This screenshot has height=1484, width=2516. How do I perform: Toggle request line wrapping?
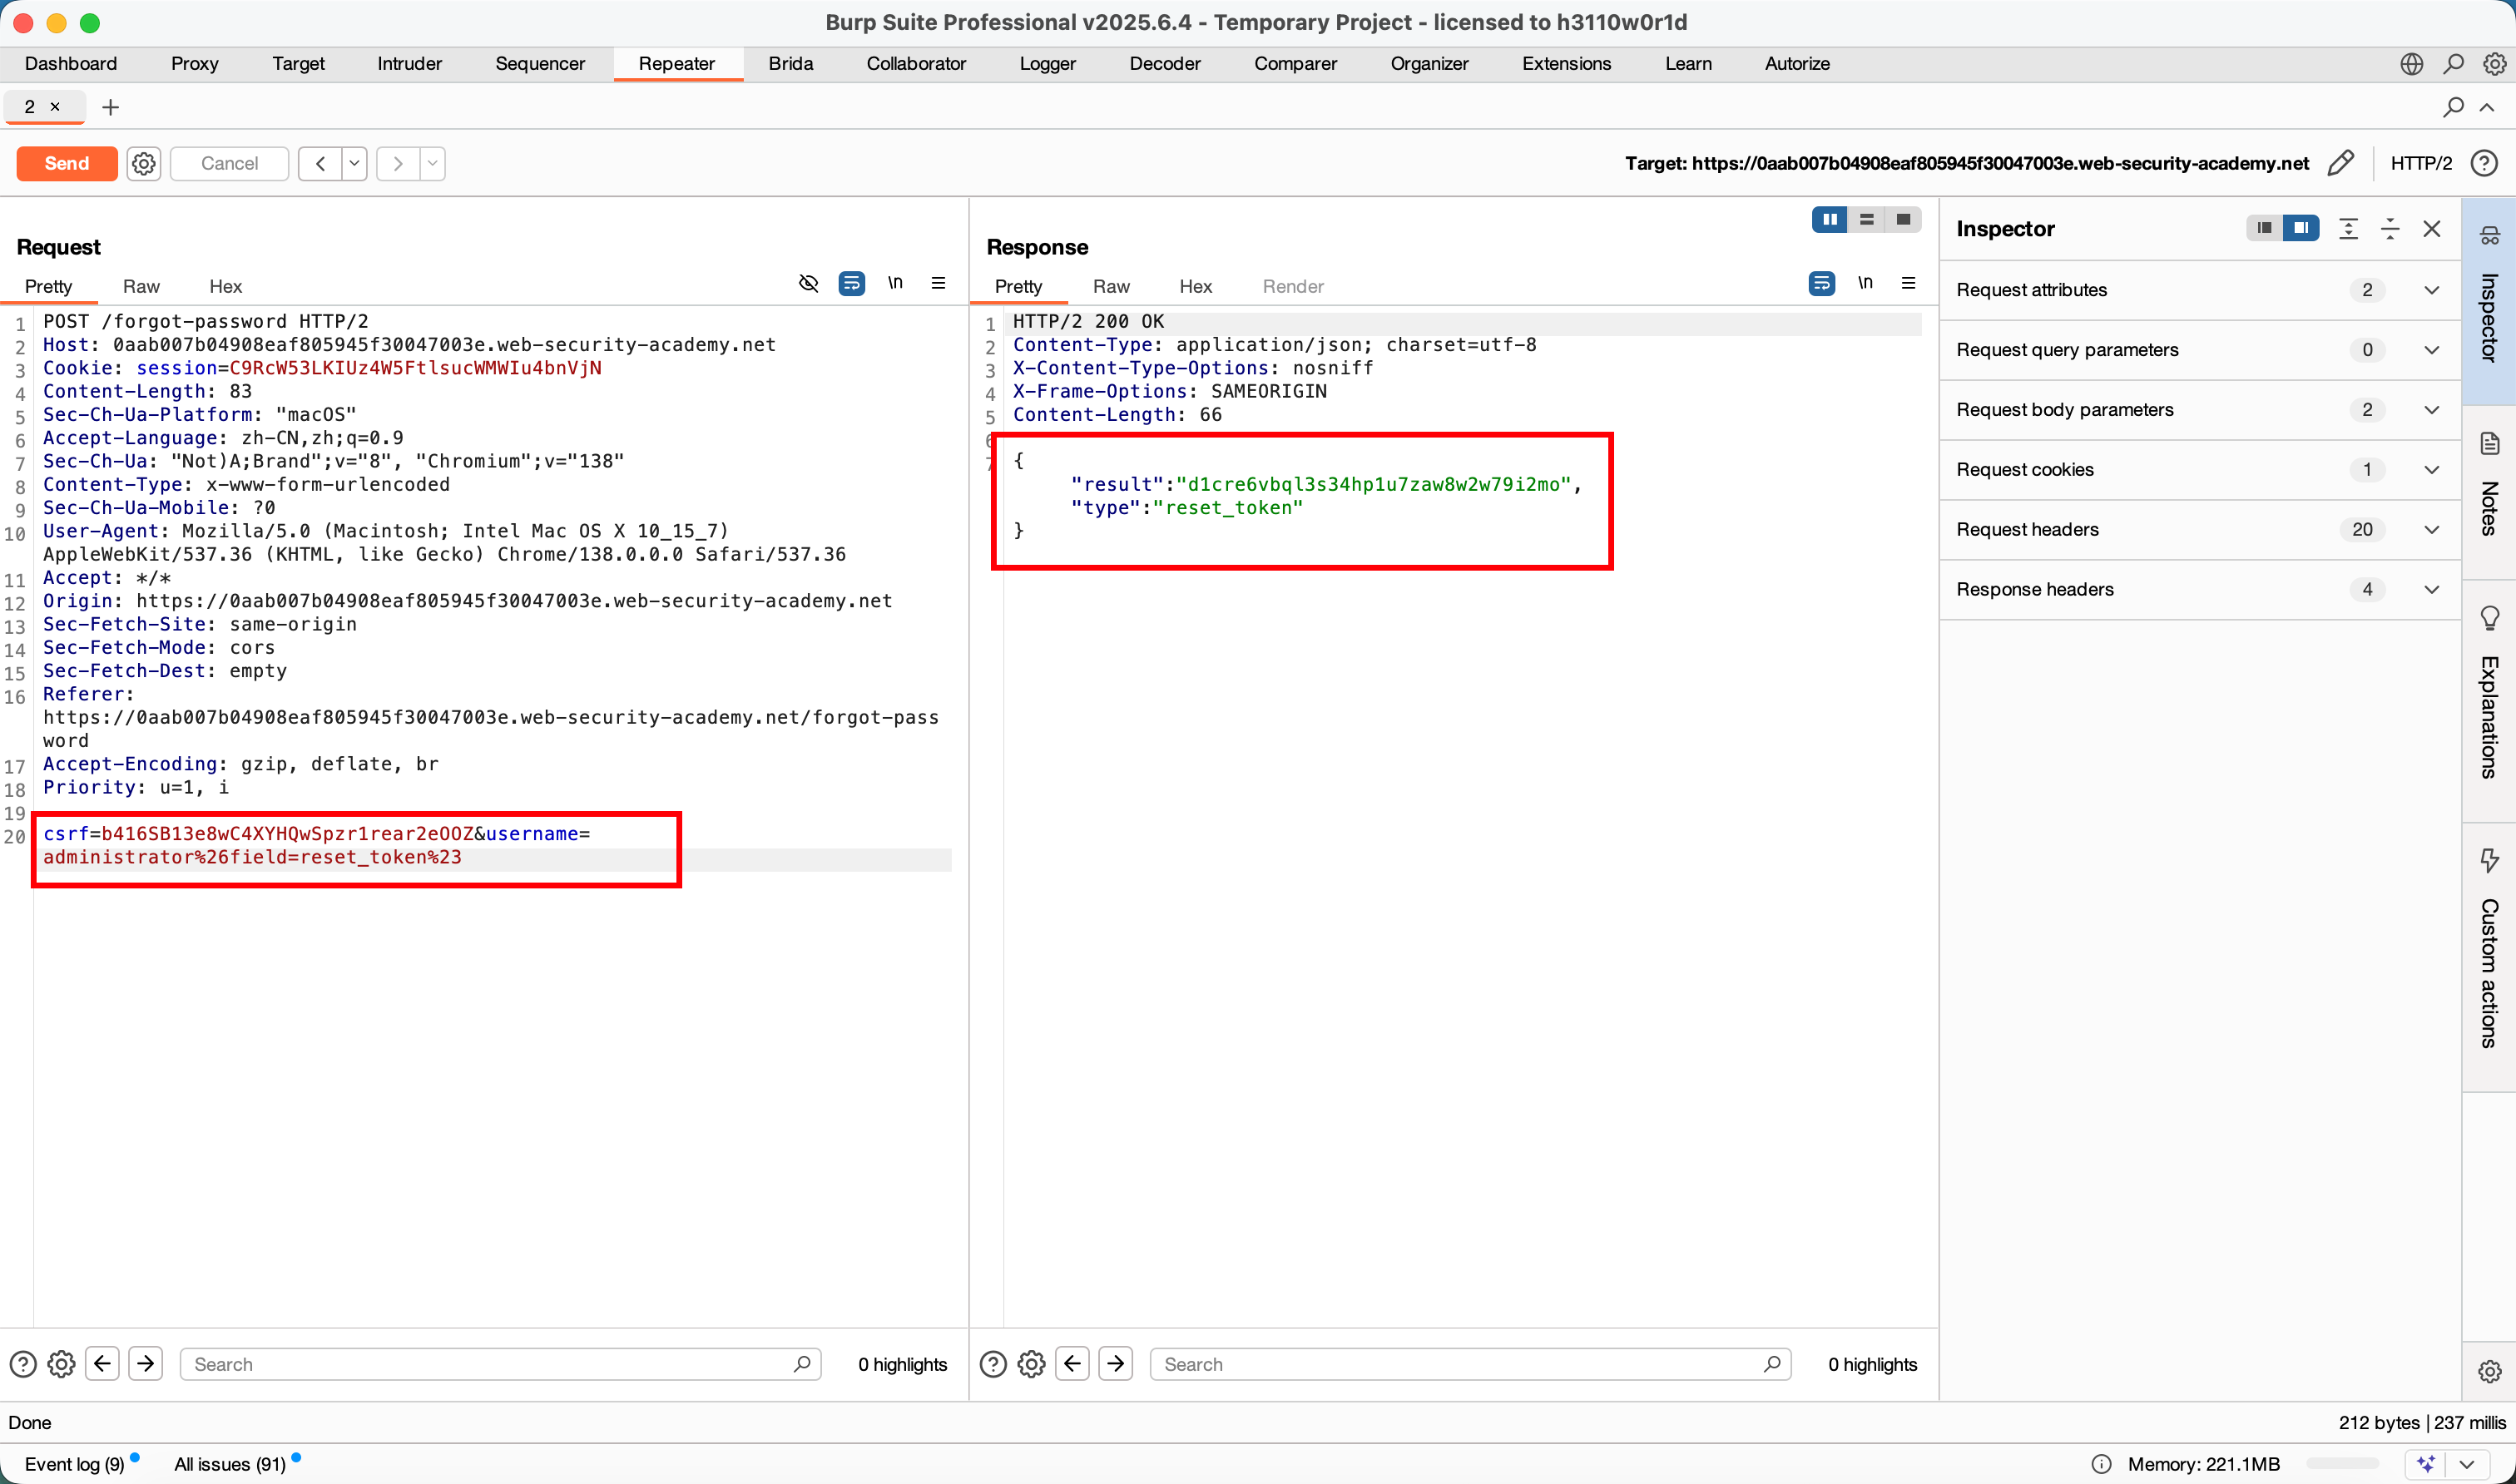[x=851, y=283]
